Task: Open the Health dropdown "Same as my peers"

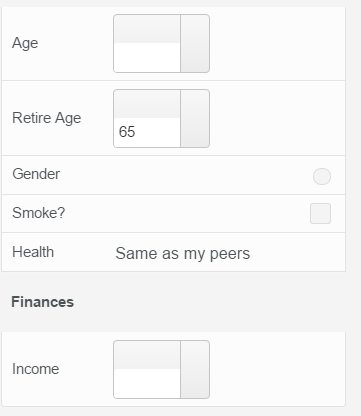Action: click(183, 253)
